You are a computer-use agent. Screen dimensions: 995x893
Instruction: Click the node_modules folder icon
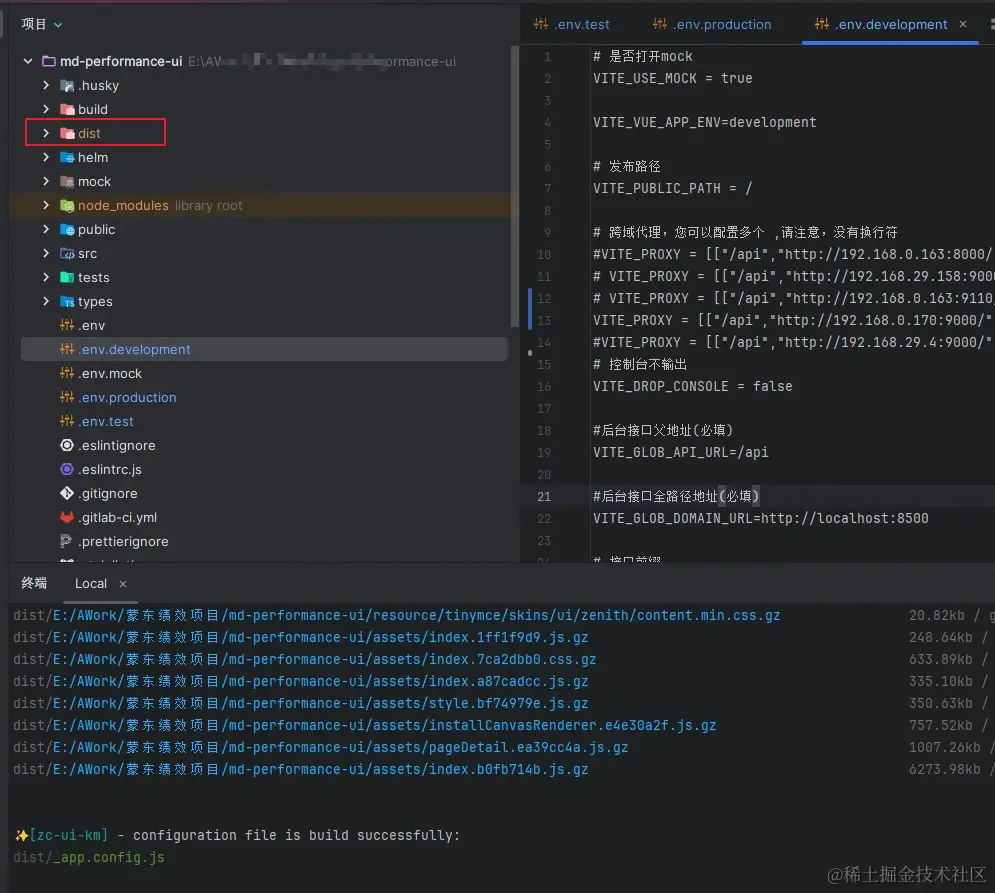(x=67, y=206)
